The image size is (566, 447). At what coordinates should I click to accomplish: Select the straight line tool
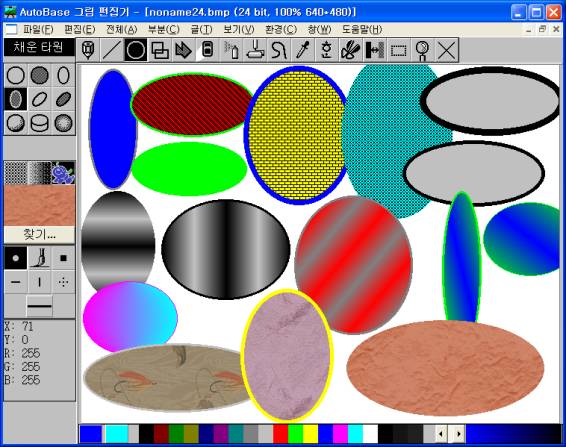112,50
